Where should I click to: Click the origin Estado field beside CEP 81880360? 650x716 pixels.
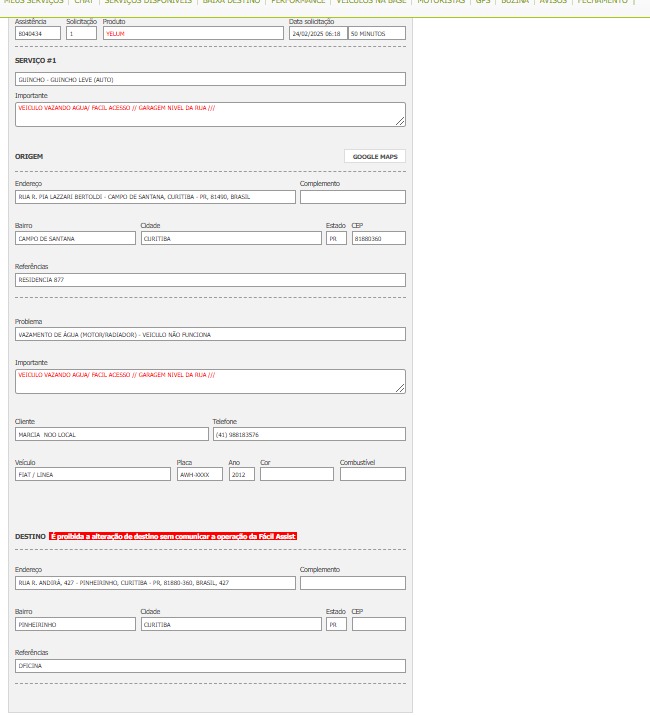point(336,238)
